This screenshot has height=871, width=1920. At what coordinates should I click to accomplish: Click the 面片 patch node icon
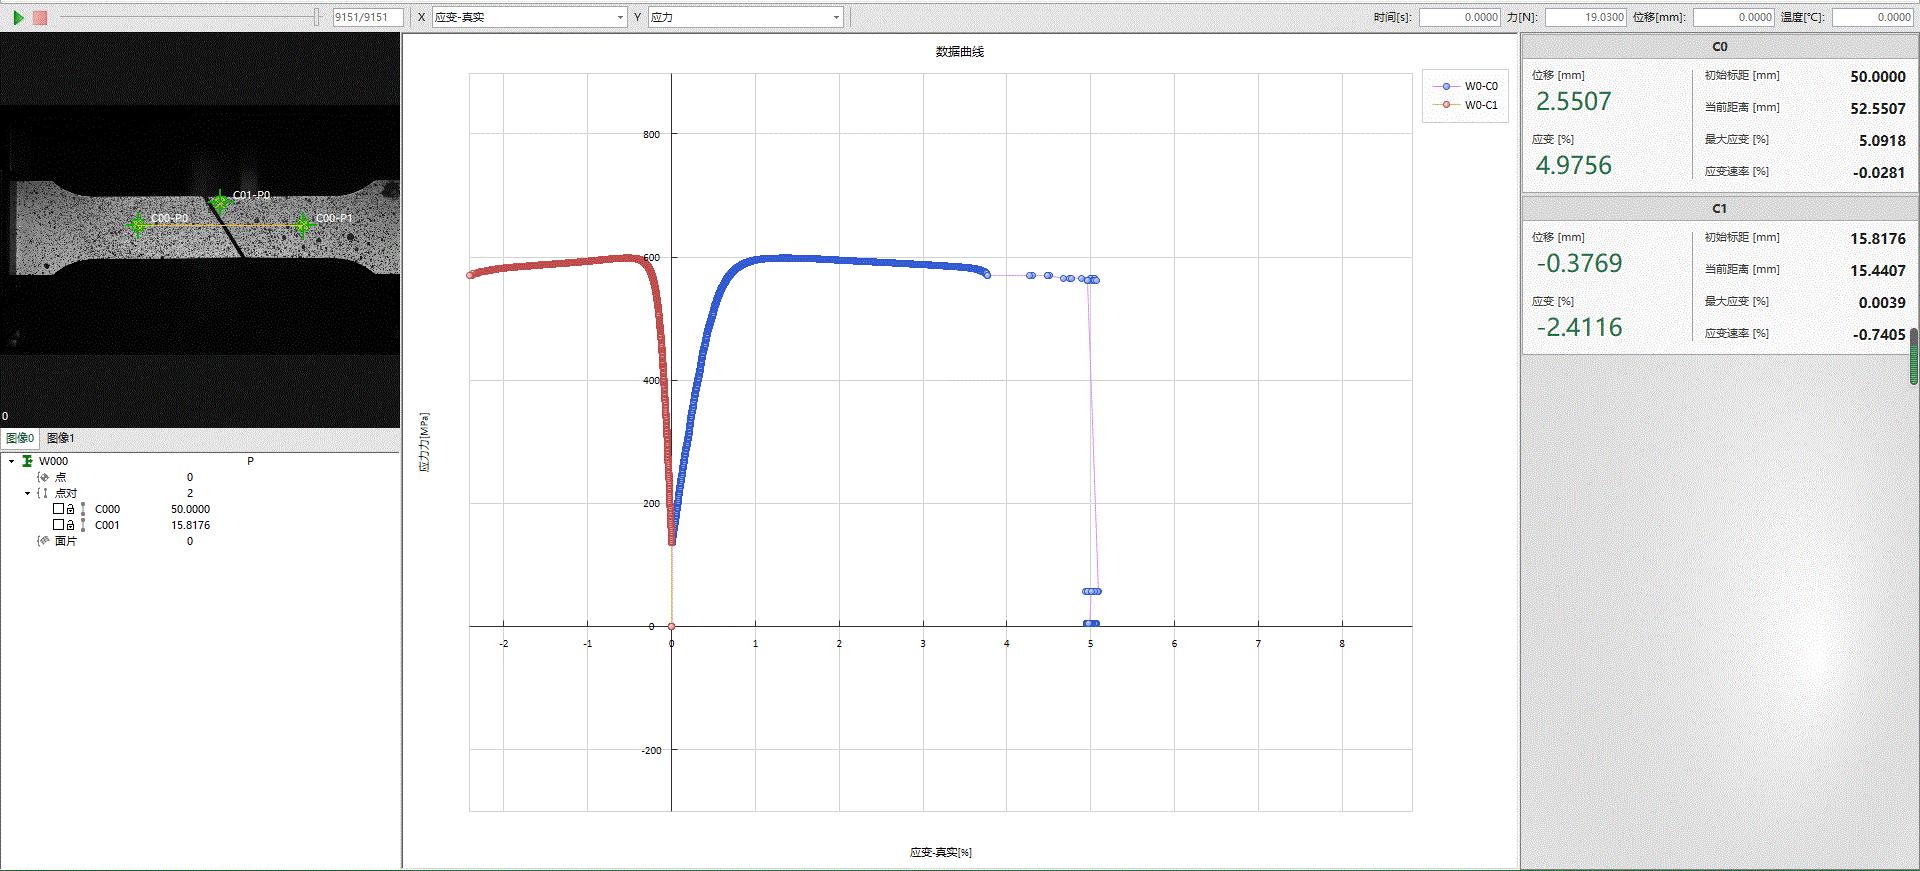[x=43, y=541]
